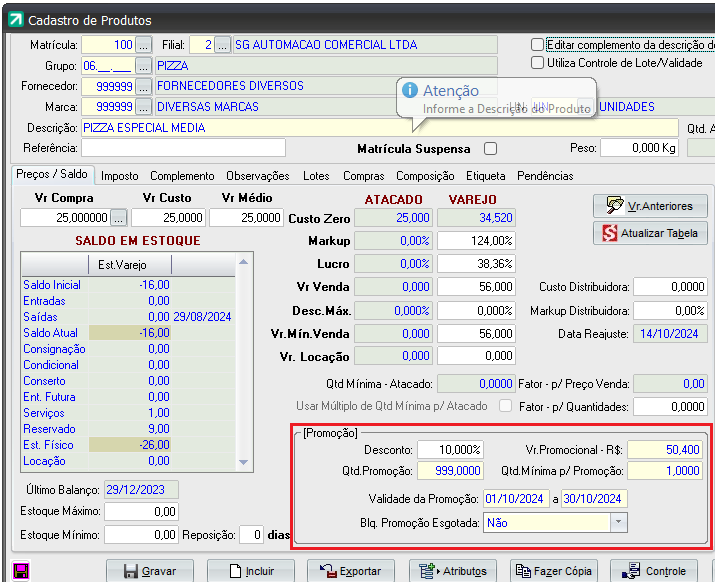Click the stock list scroll down arrow
The image size is (715, 582).
pos(244,462)
